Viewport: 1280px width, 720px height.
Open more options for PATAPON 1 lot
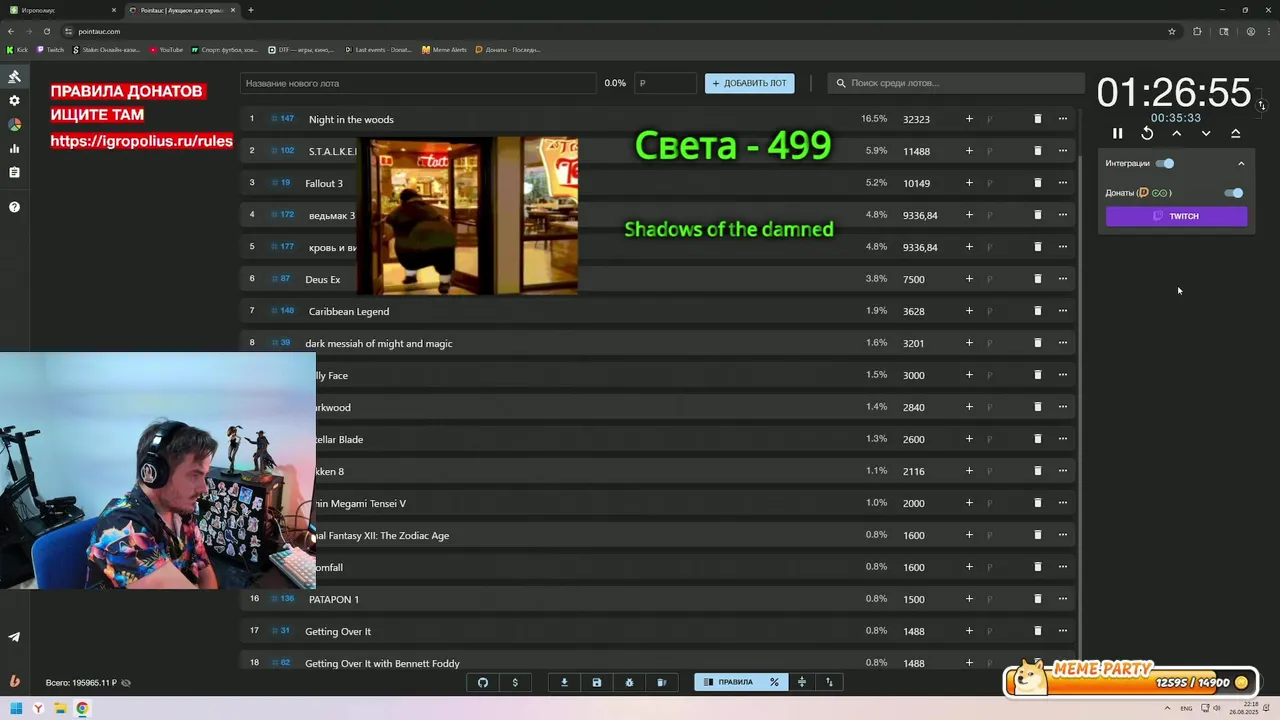point(1062,599)
